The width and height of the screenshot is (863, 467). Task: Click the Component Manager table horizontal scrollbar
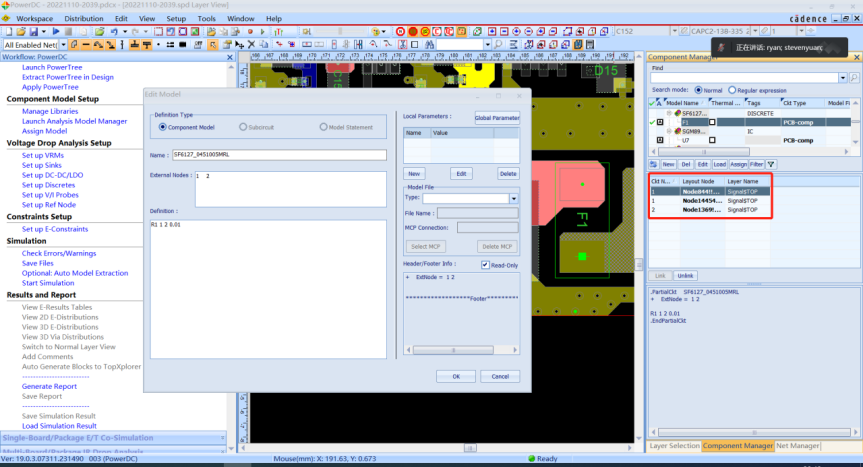tap(703, 151)
